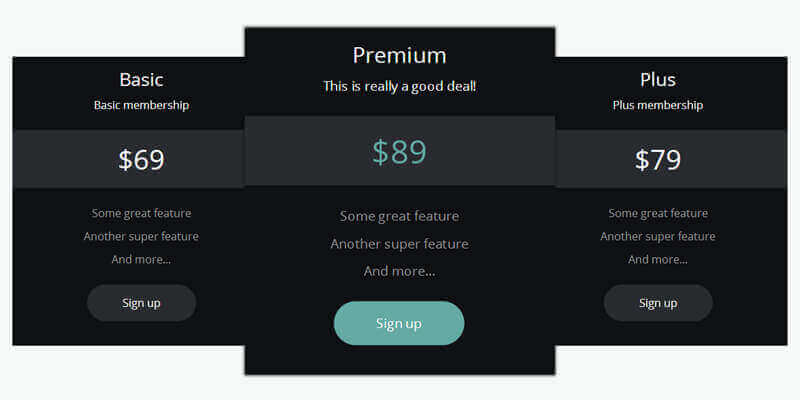
Task: Click the $69 price
Action: coord(141,159)
